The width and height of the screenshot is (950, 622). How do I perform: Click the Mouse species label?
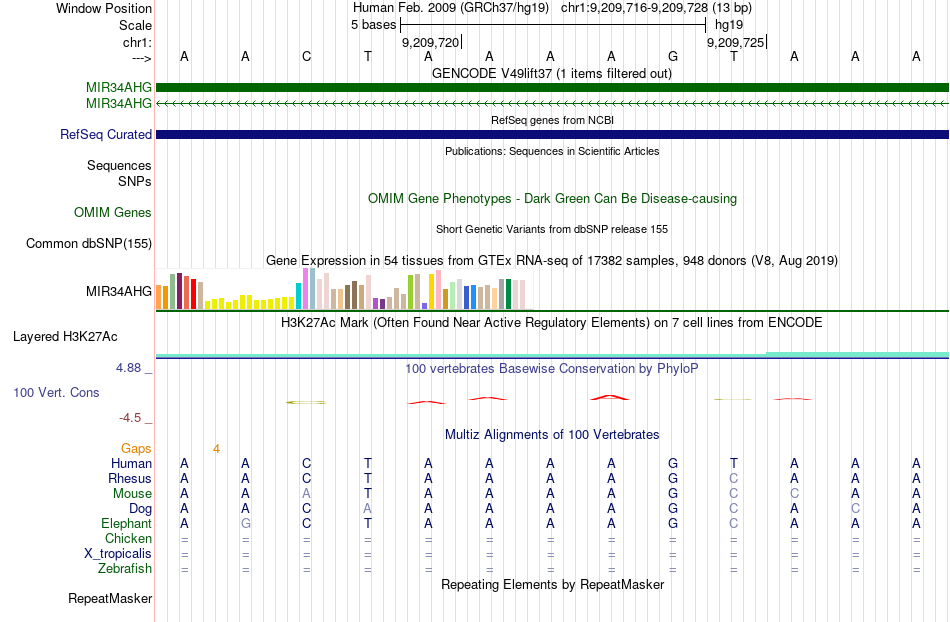coord(132,494)
